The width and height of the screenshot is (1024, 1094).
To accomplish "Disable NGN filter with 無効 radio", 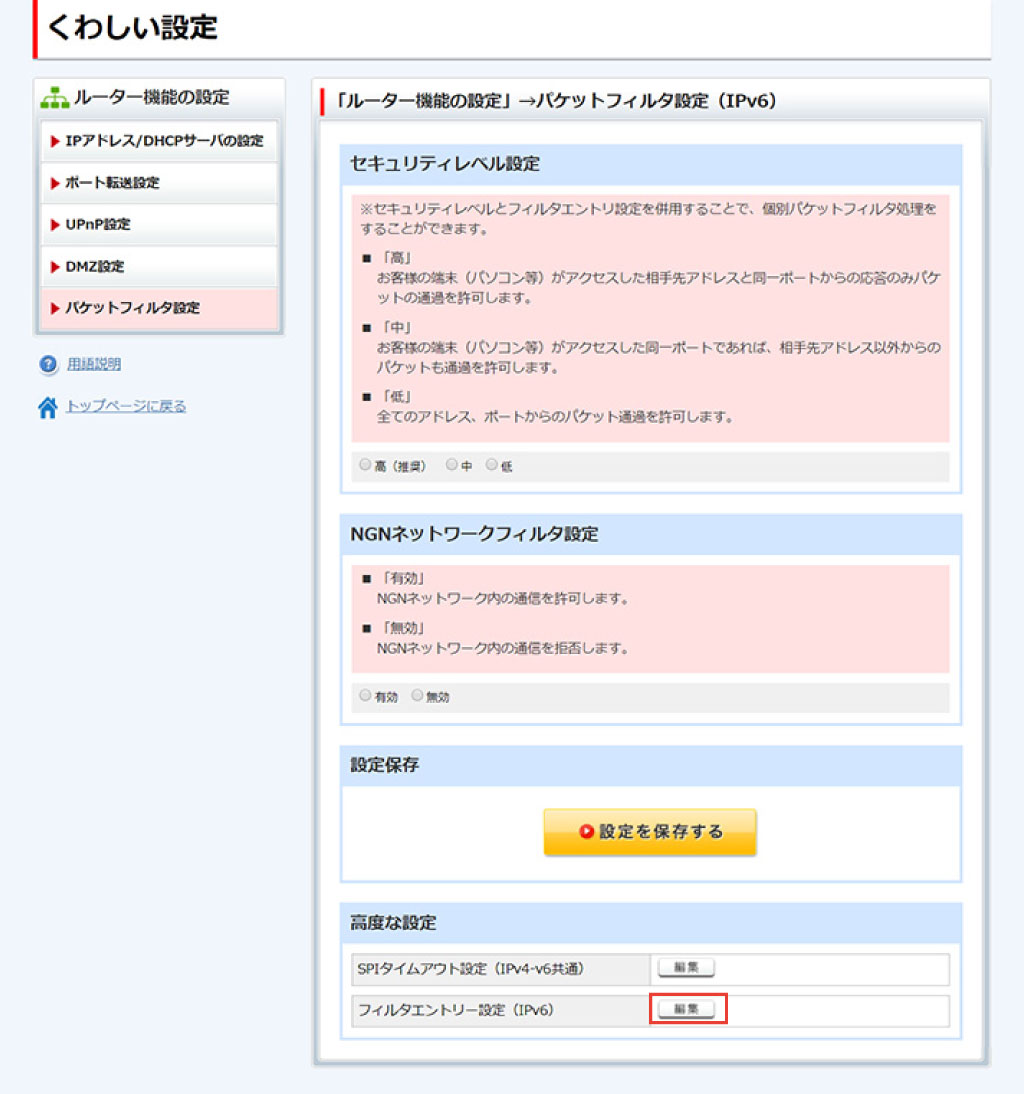I will 416,696.
